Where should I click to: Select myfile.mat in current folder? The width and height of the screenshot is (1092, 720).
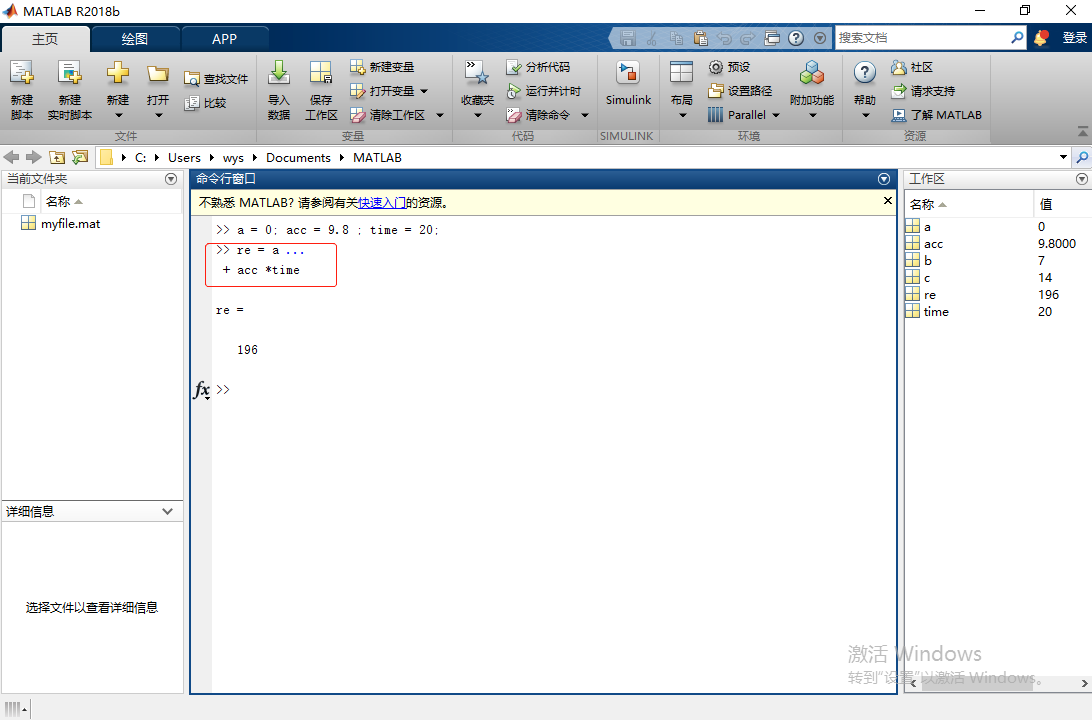tap(70, 224)
